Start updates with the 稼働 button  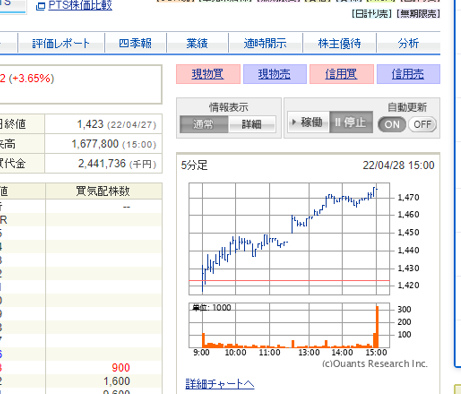coord(308,122)
